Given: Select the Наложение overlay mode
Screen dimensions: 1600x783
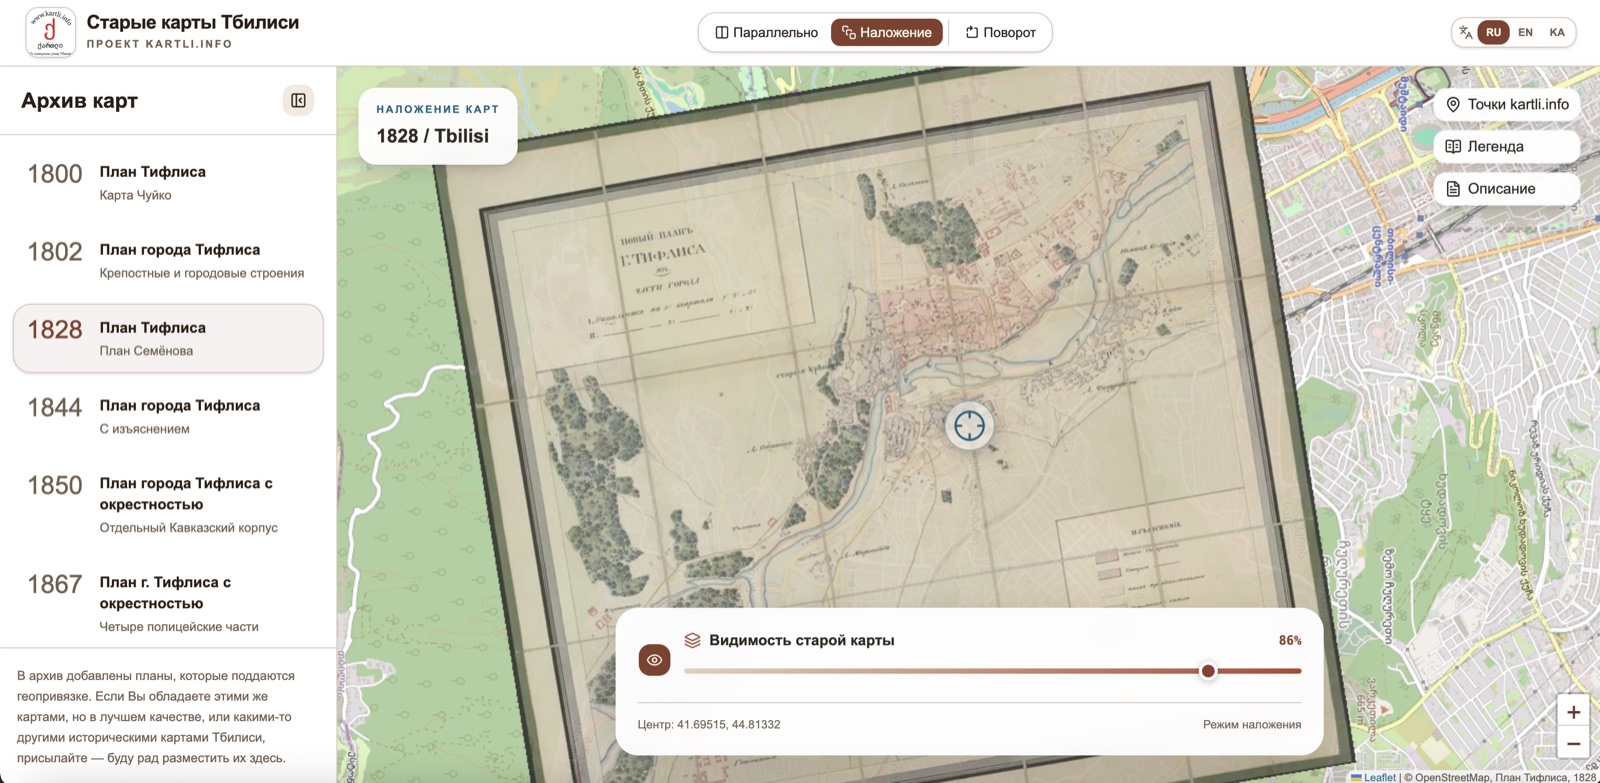Looking at the screenshot, I should 887,32.
